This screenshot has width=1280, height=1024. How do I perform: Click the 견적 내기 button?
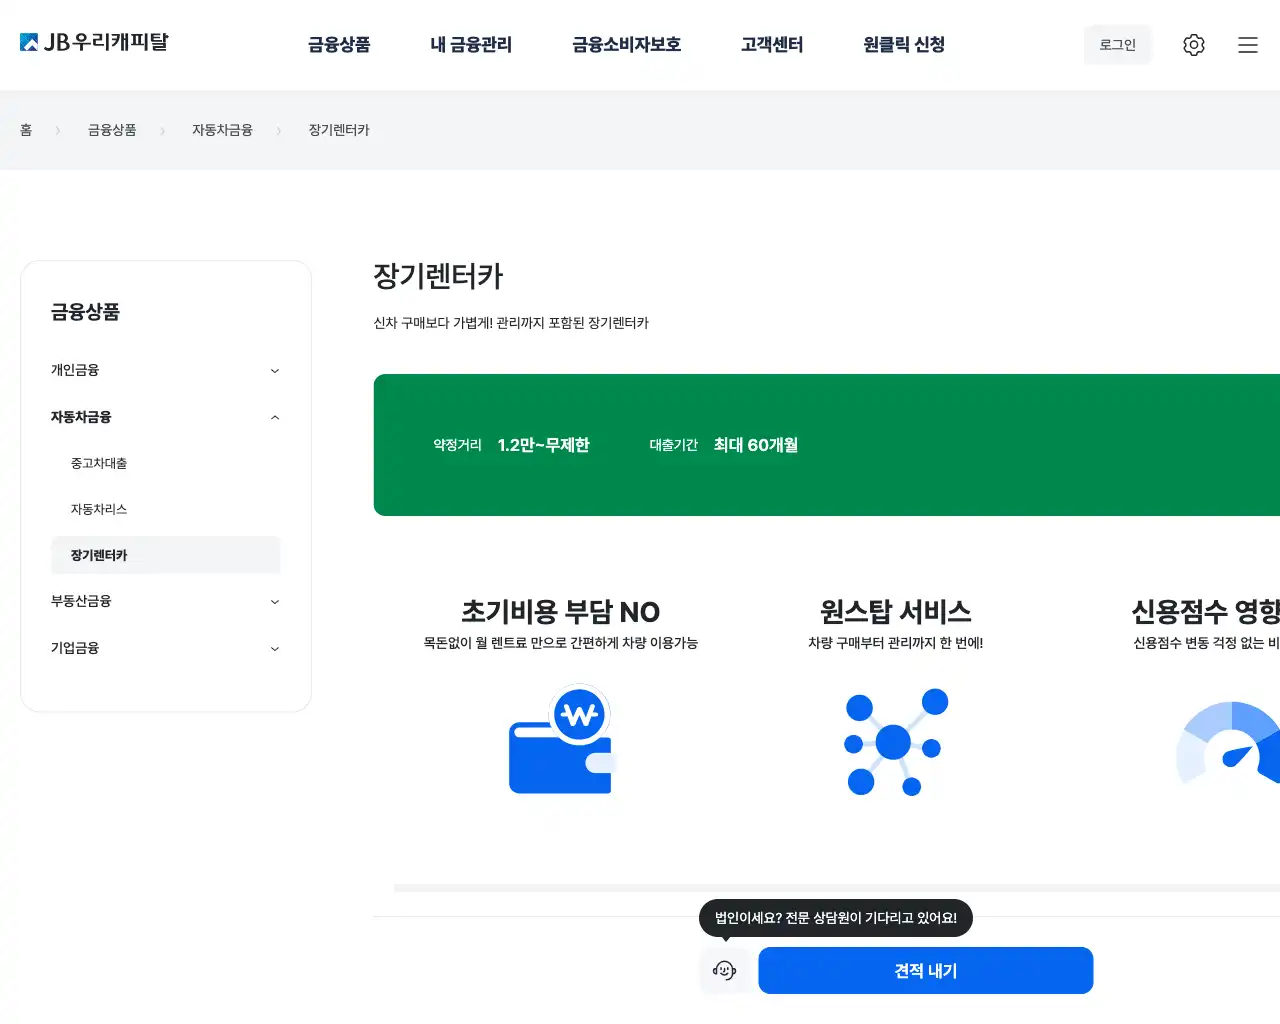tap(926, 970)
